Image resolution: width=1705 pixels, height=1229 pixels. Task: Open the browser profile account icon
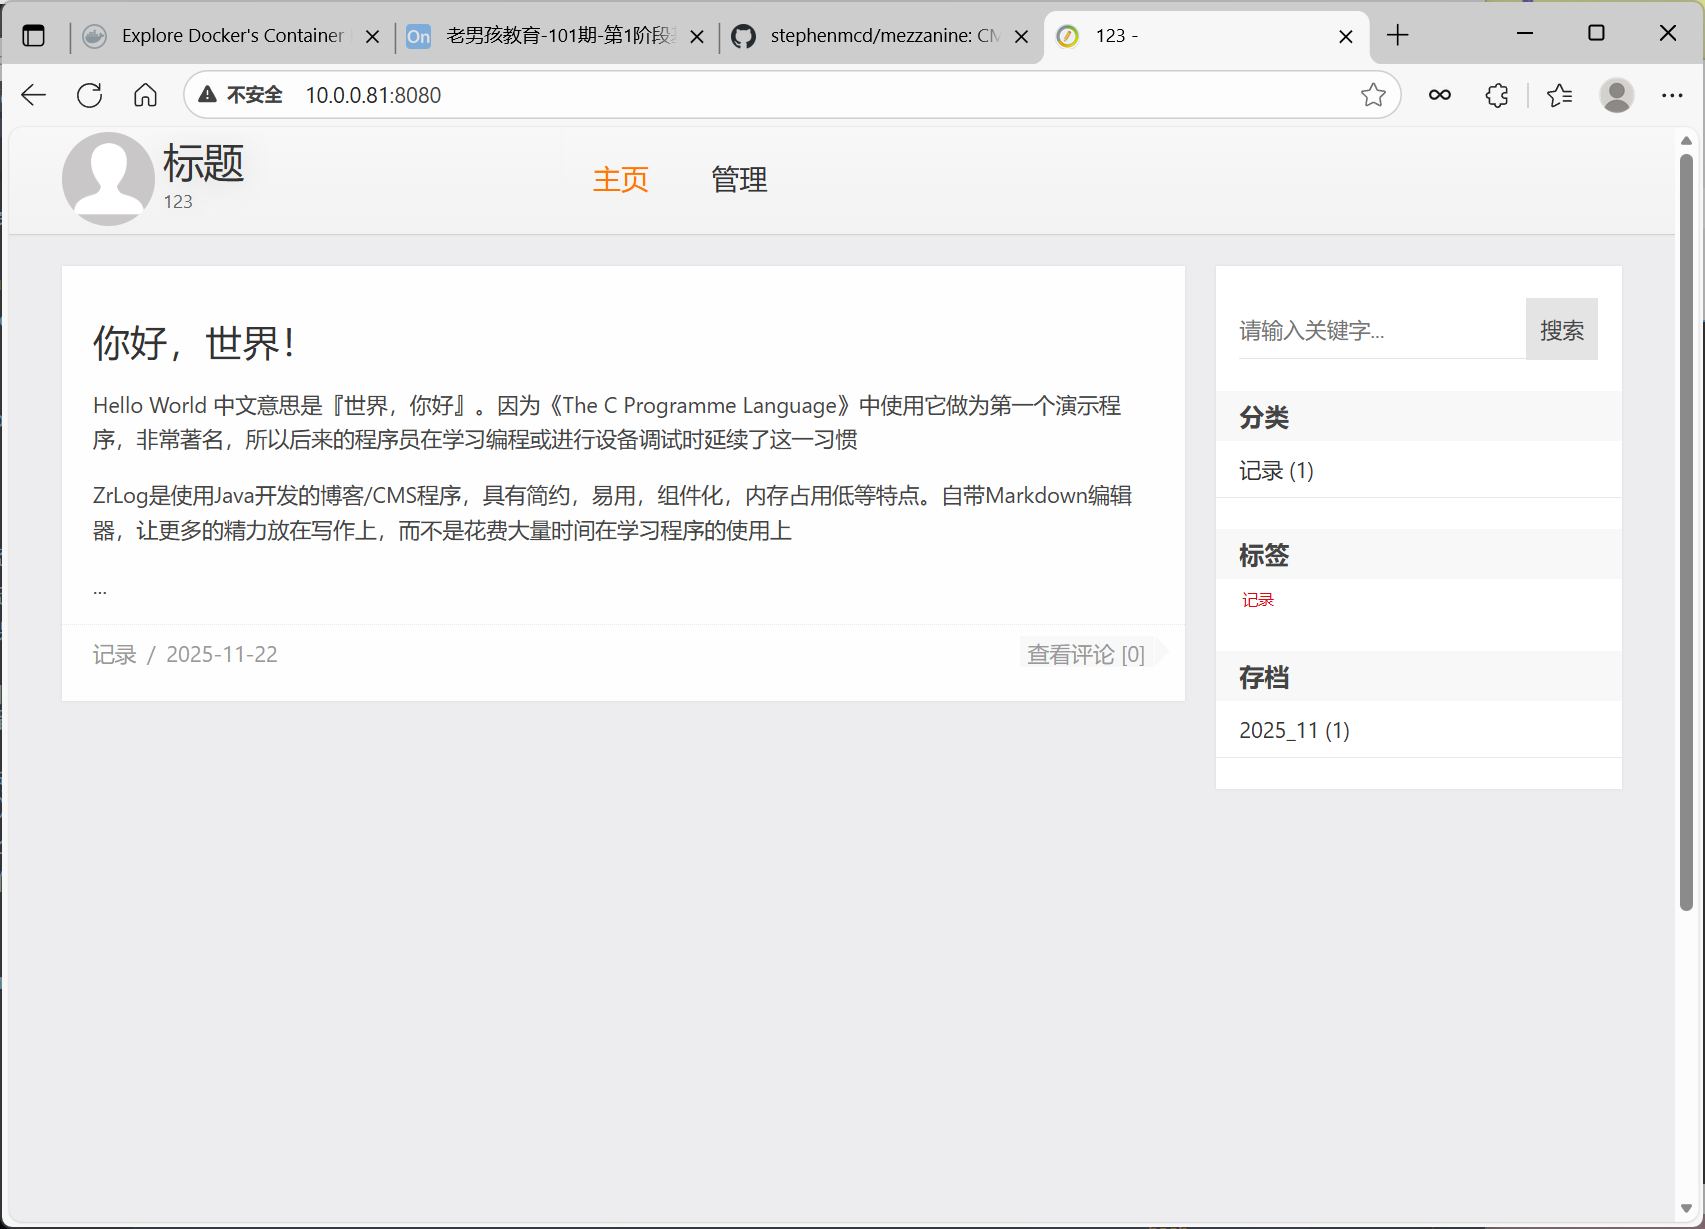(x=1617, y=95)
